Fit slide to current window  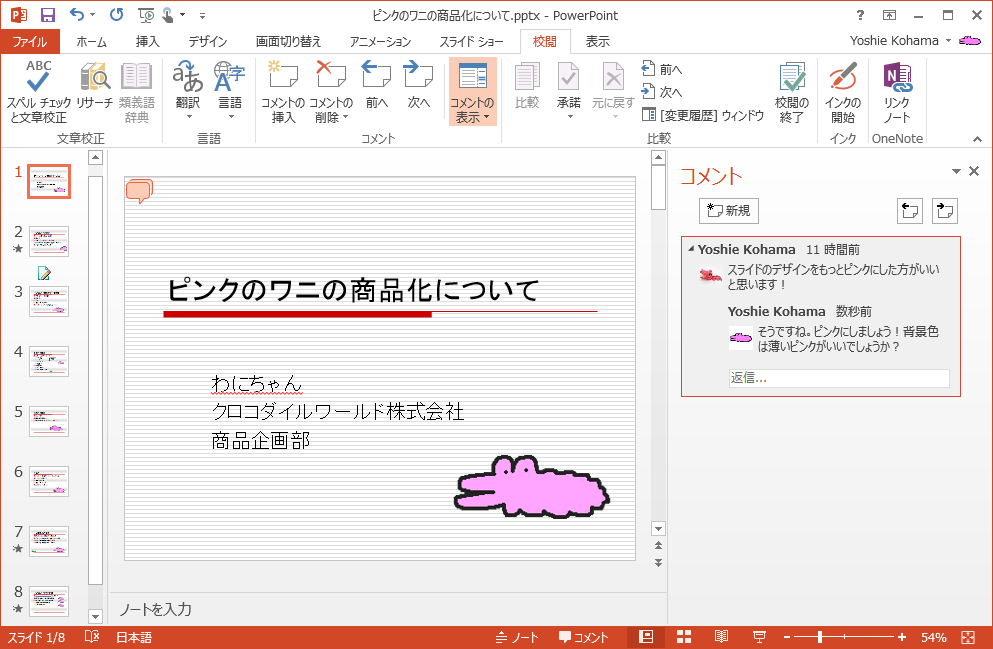click(968, 637)
